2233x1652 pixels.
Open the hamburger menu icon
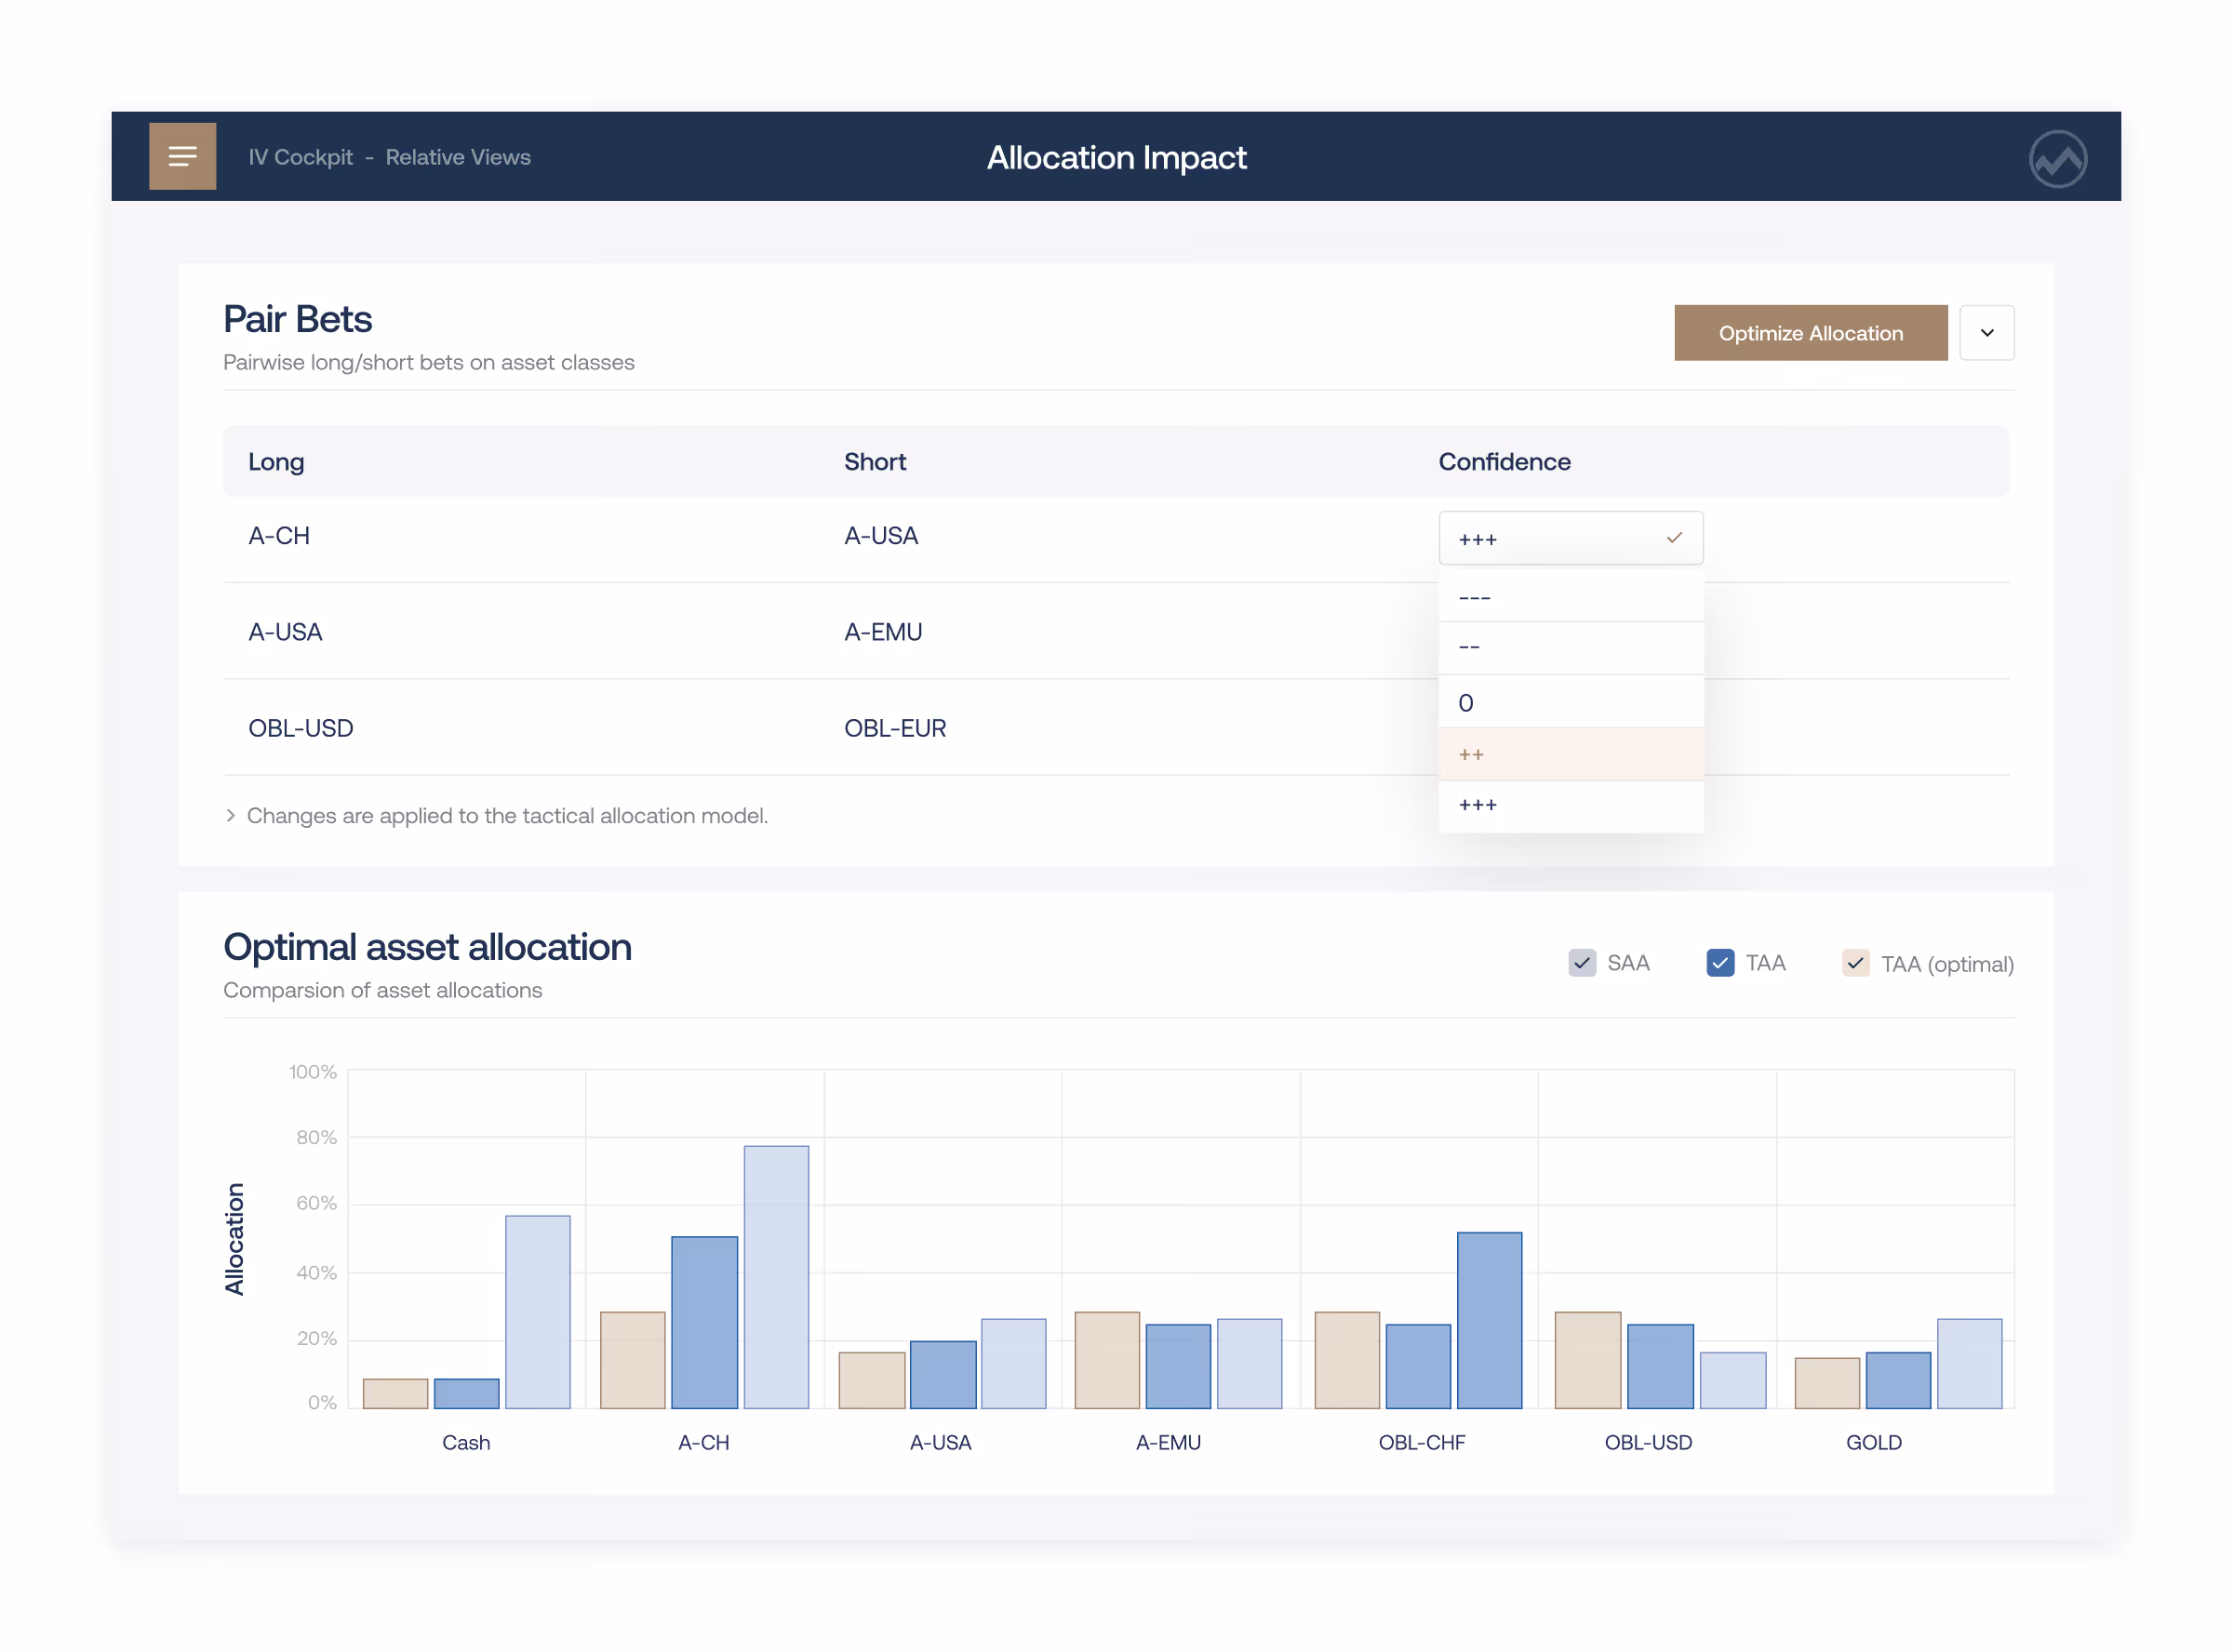coord(182,156)
